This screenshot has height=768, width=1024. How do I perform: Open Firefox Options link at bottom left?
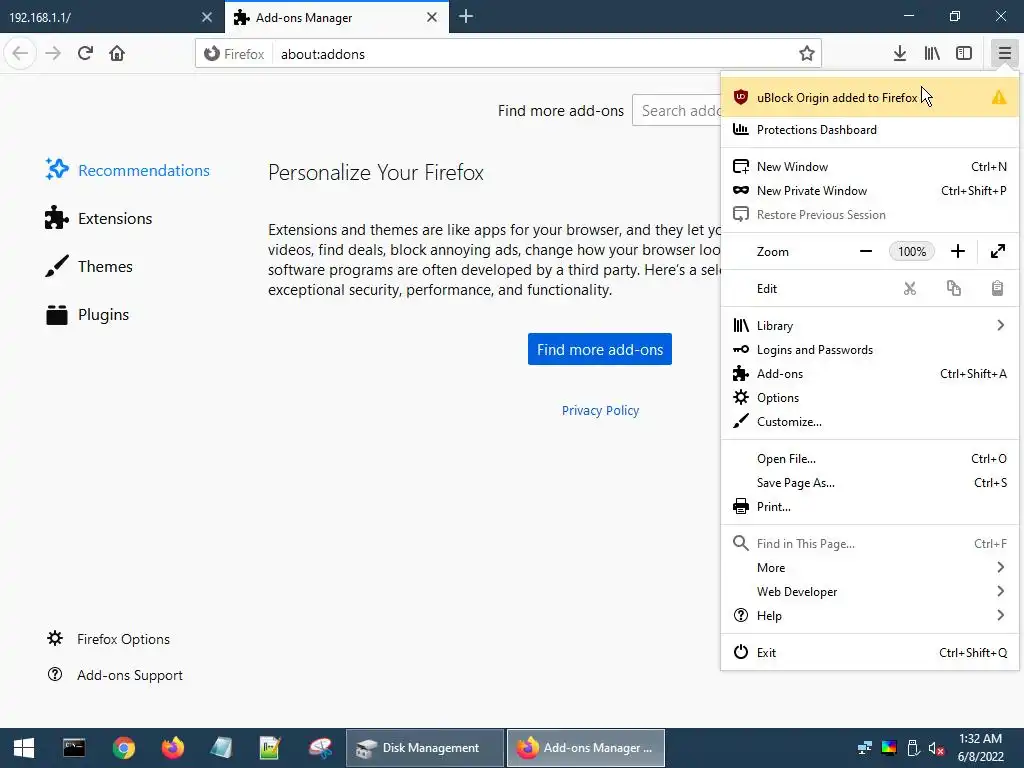108,639
